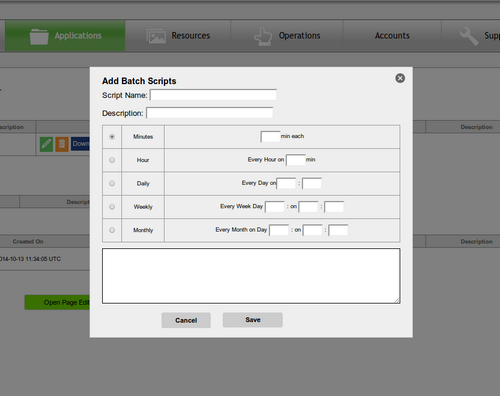Open the Resources tab
This screenshot has width=500, height=396.
click(178, 36)
